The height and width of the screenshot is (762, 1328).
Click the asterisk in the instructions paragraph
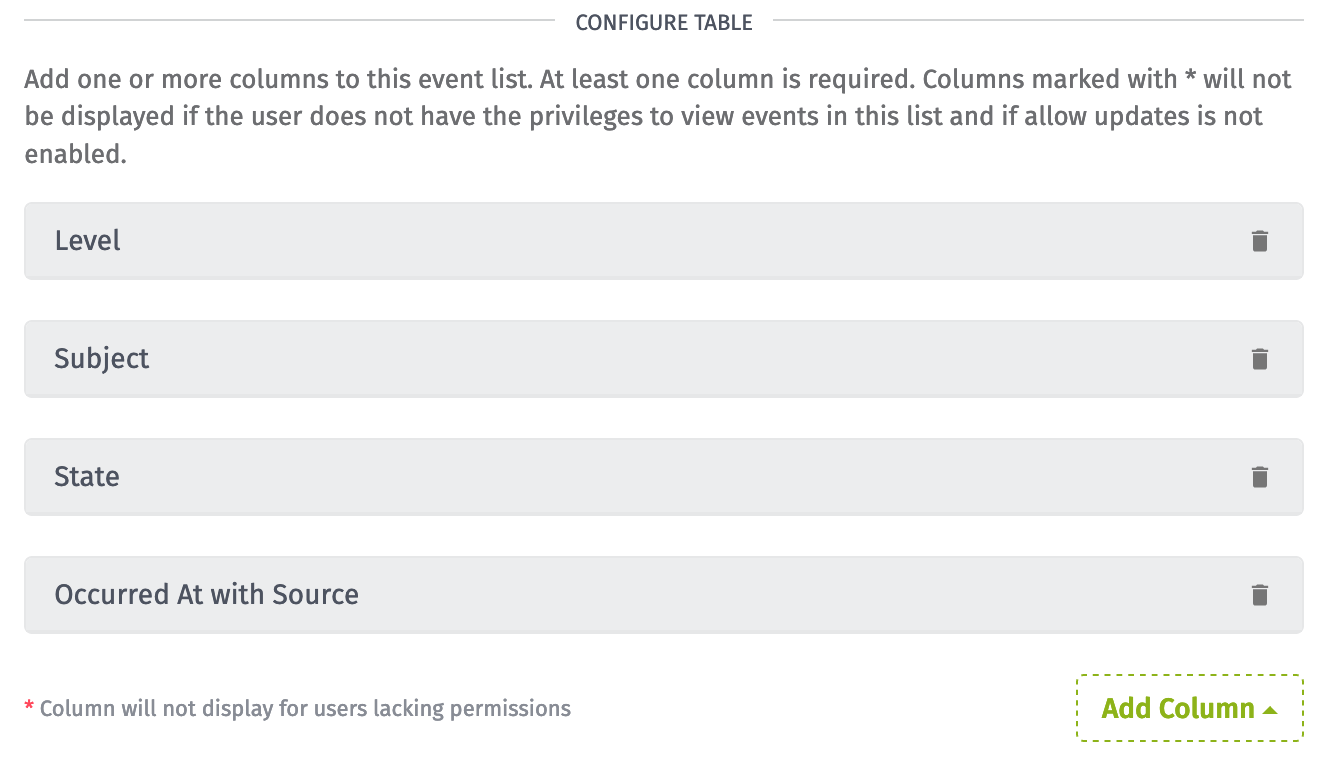click(1190, 77)
